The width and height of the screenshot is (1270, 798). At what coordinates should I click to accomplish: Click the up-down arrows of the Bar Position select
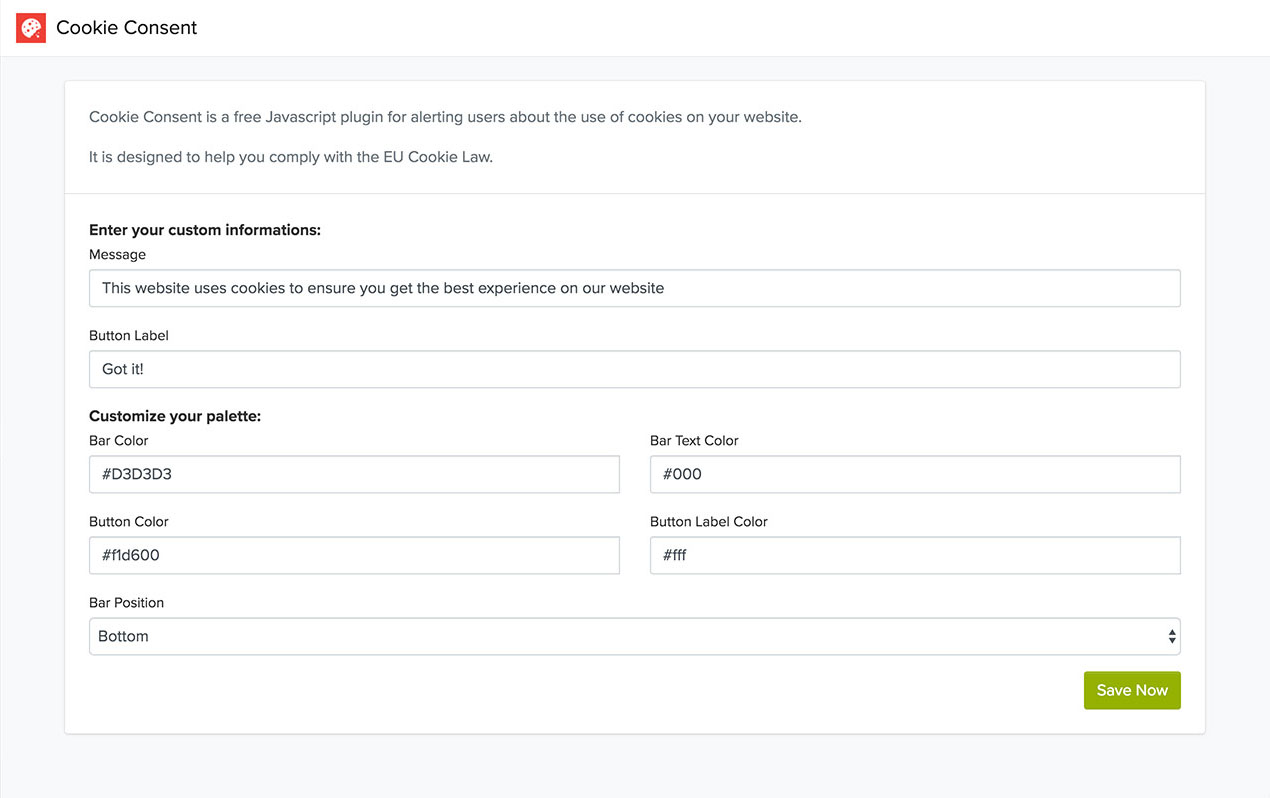(1171, 636)
